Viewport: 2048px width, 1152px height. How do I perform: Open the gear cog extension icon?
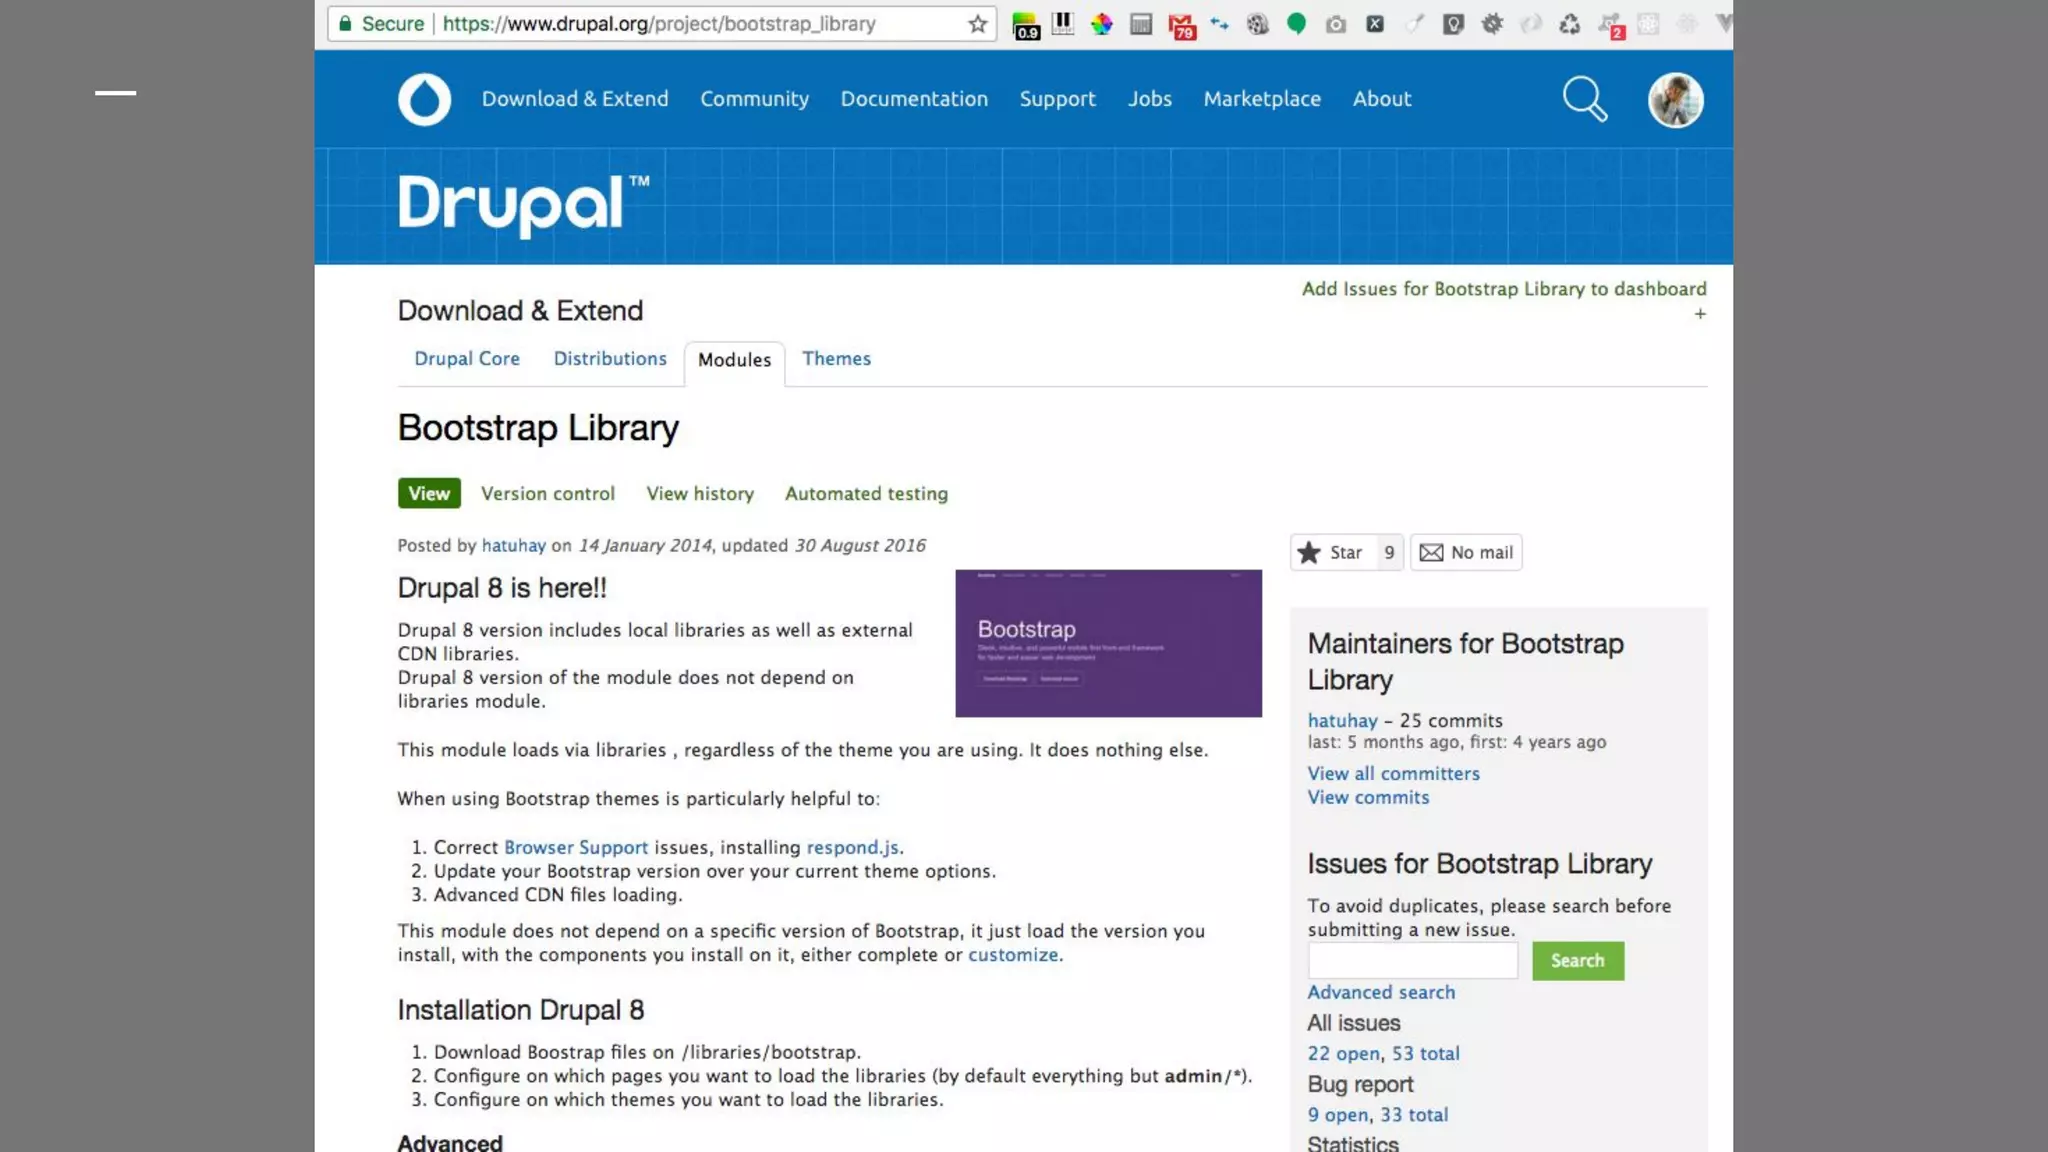click(x=1492, y=24)
